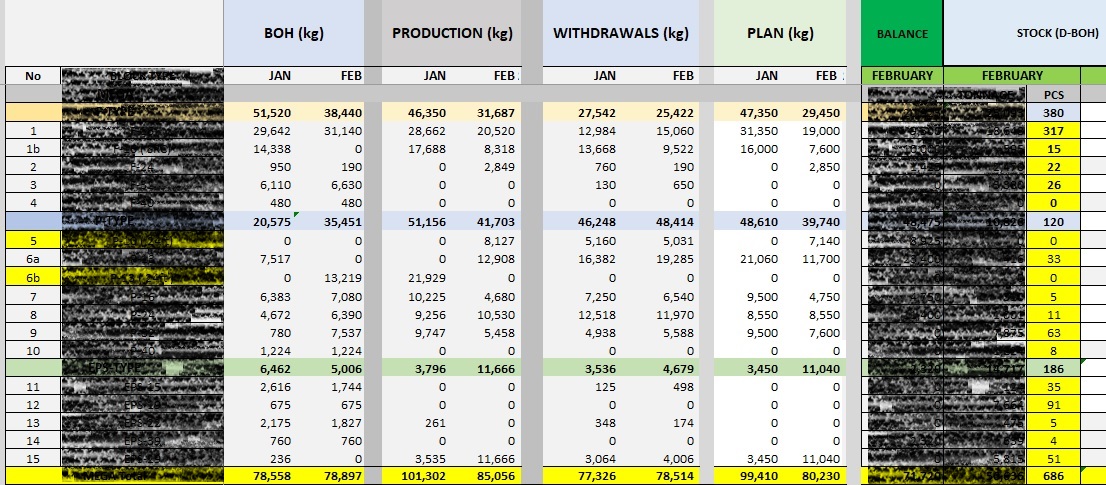The height and width of the screenshot is (485, 1106).
Task: Click row 1 production value 28,662
Action: tap(427, 130)
